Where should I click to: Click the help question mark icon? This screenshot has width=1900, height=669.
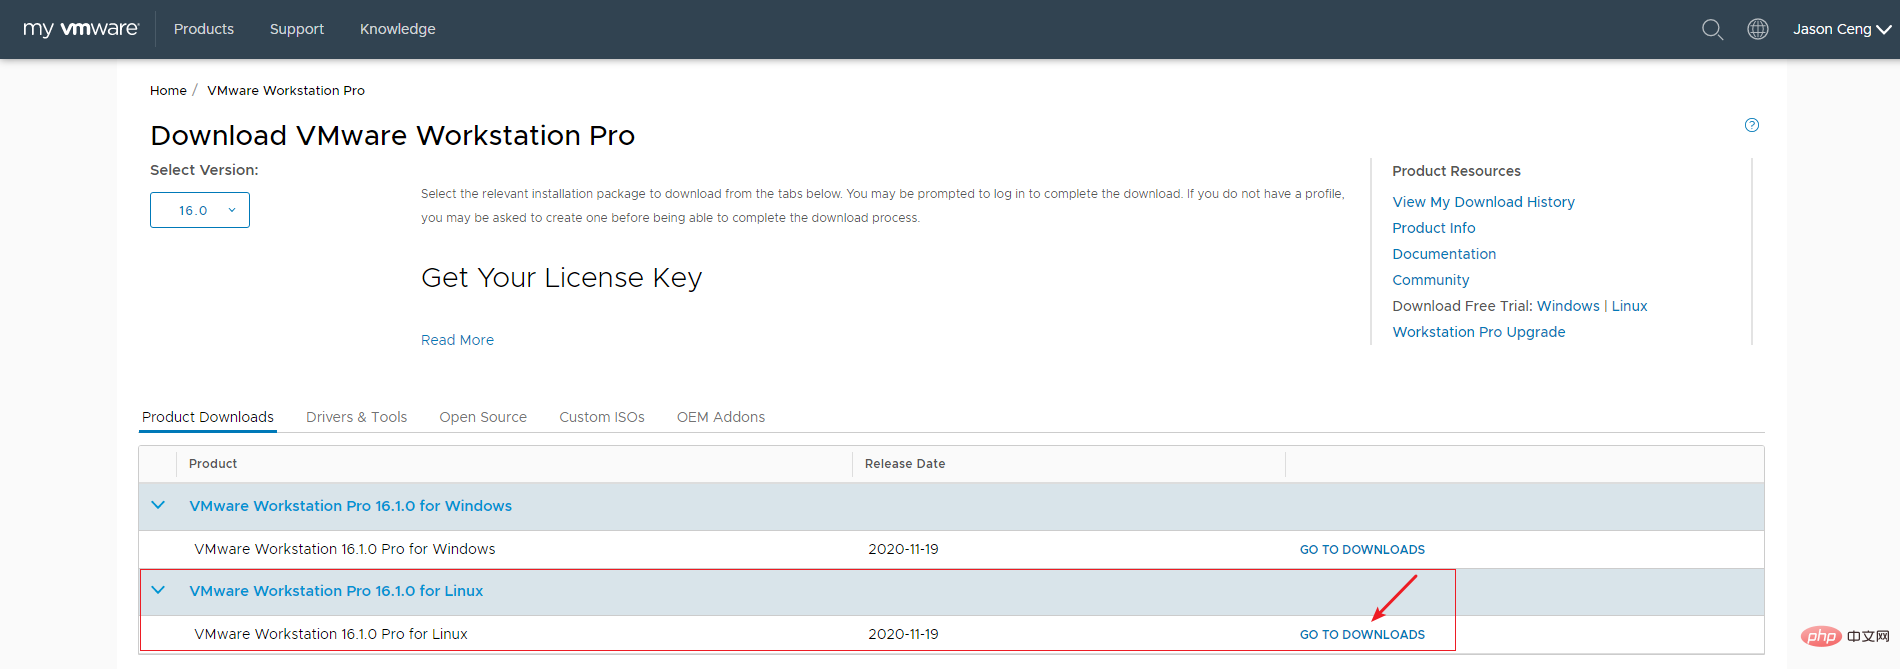(1752, 125)
